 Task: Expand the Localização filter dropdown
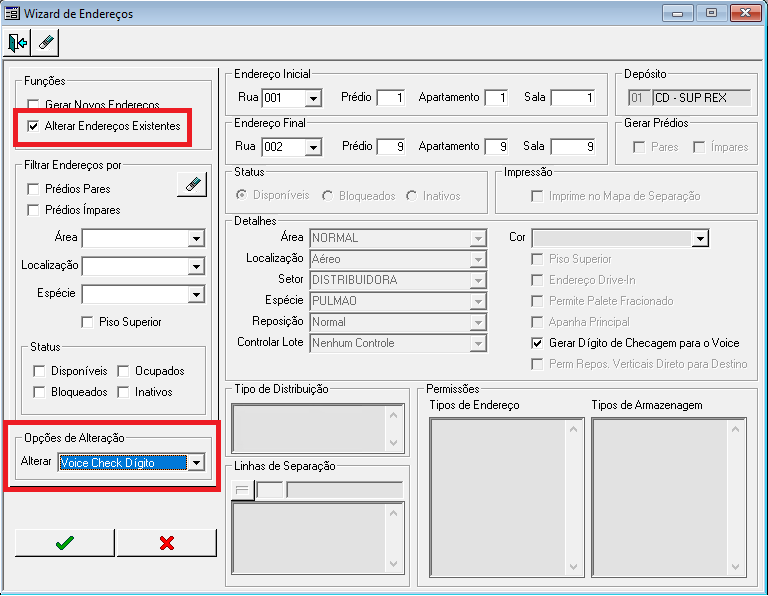pyautogui.click(x=196, y=267)
